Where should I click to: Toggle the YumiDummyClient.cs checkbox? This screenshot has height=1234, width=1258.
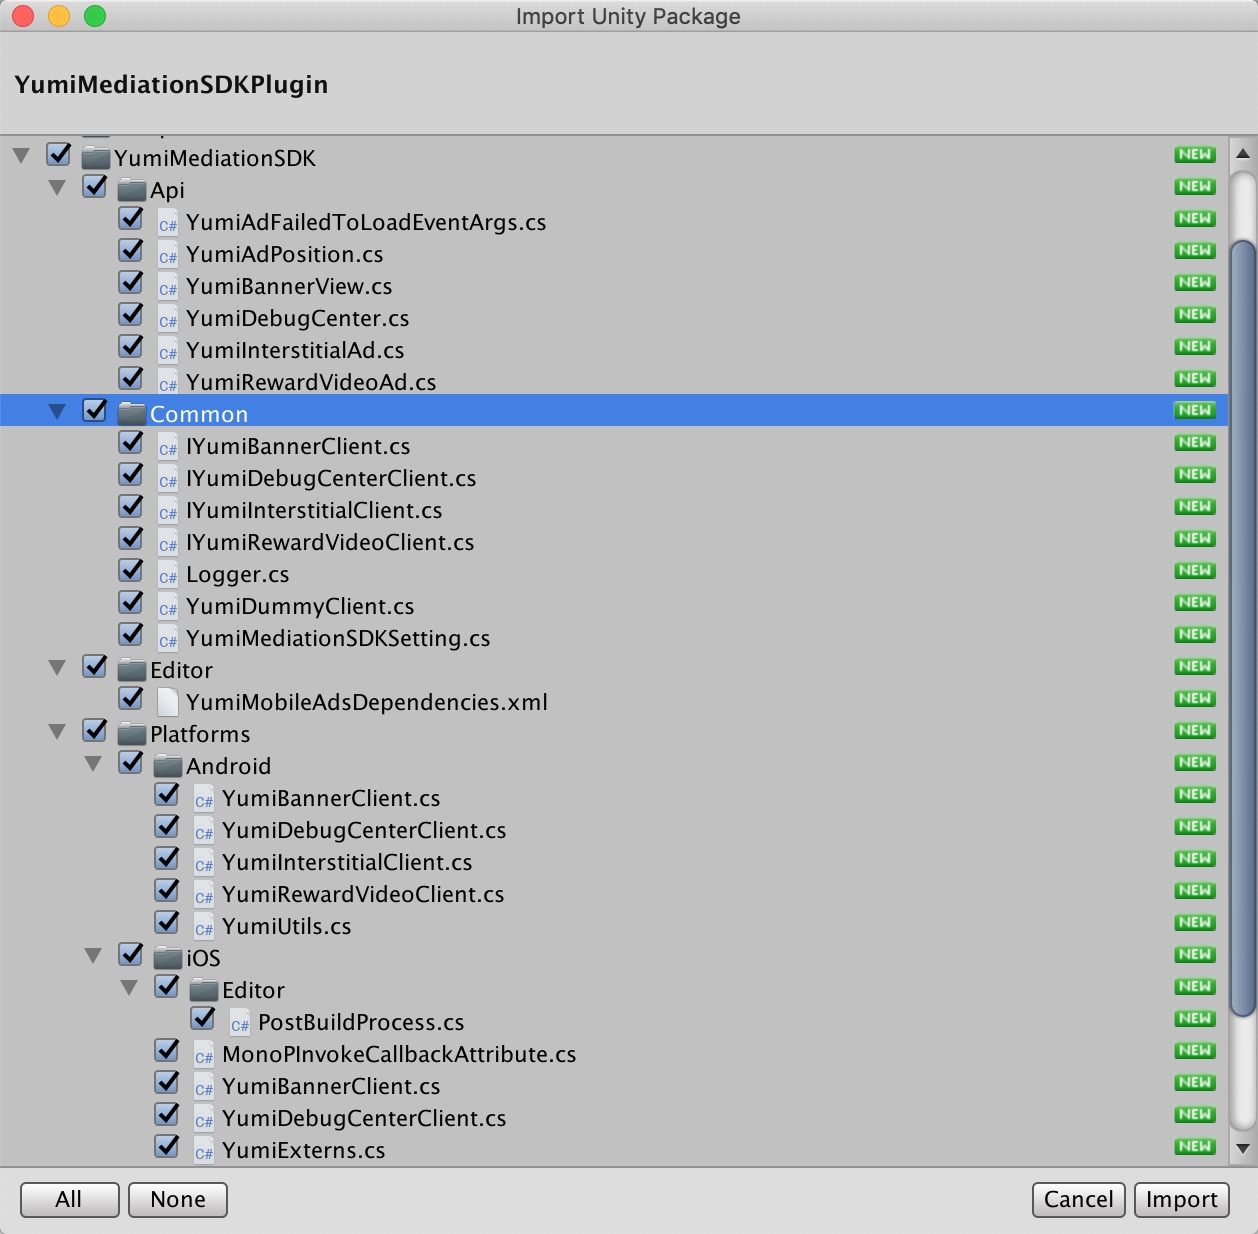point(131,603)
